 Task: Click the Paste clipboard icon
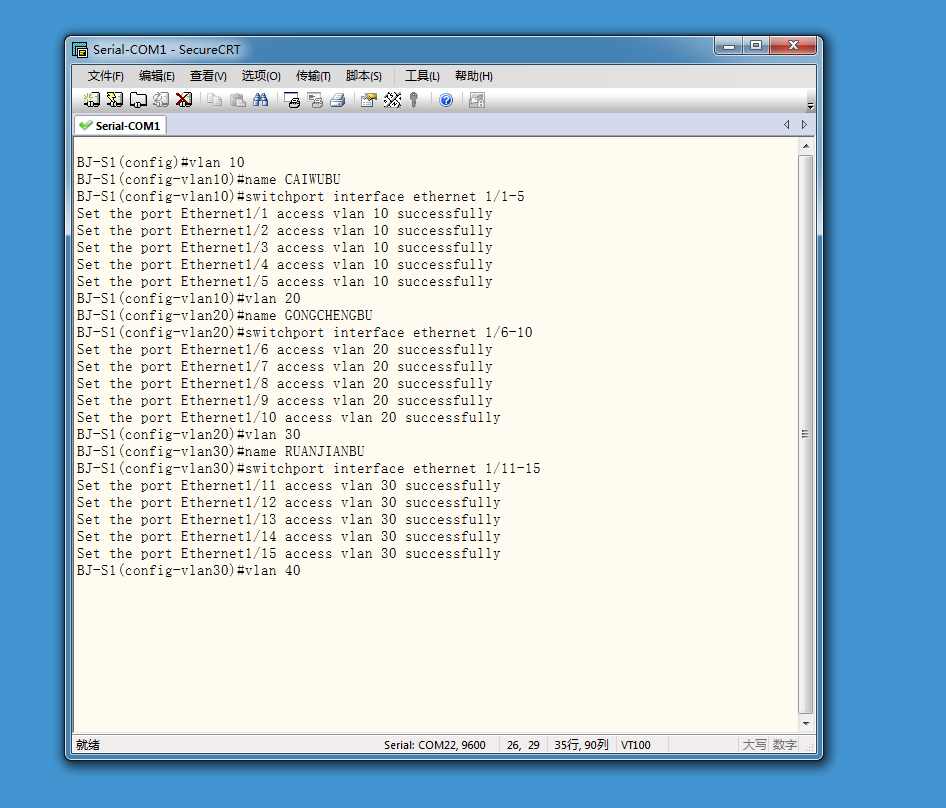pyautogui.click(x=238, y=100)
